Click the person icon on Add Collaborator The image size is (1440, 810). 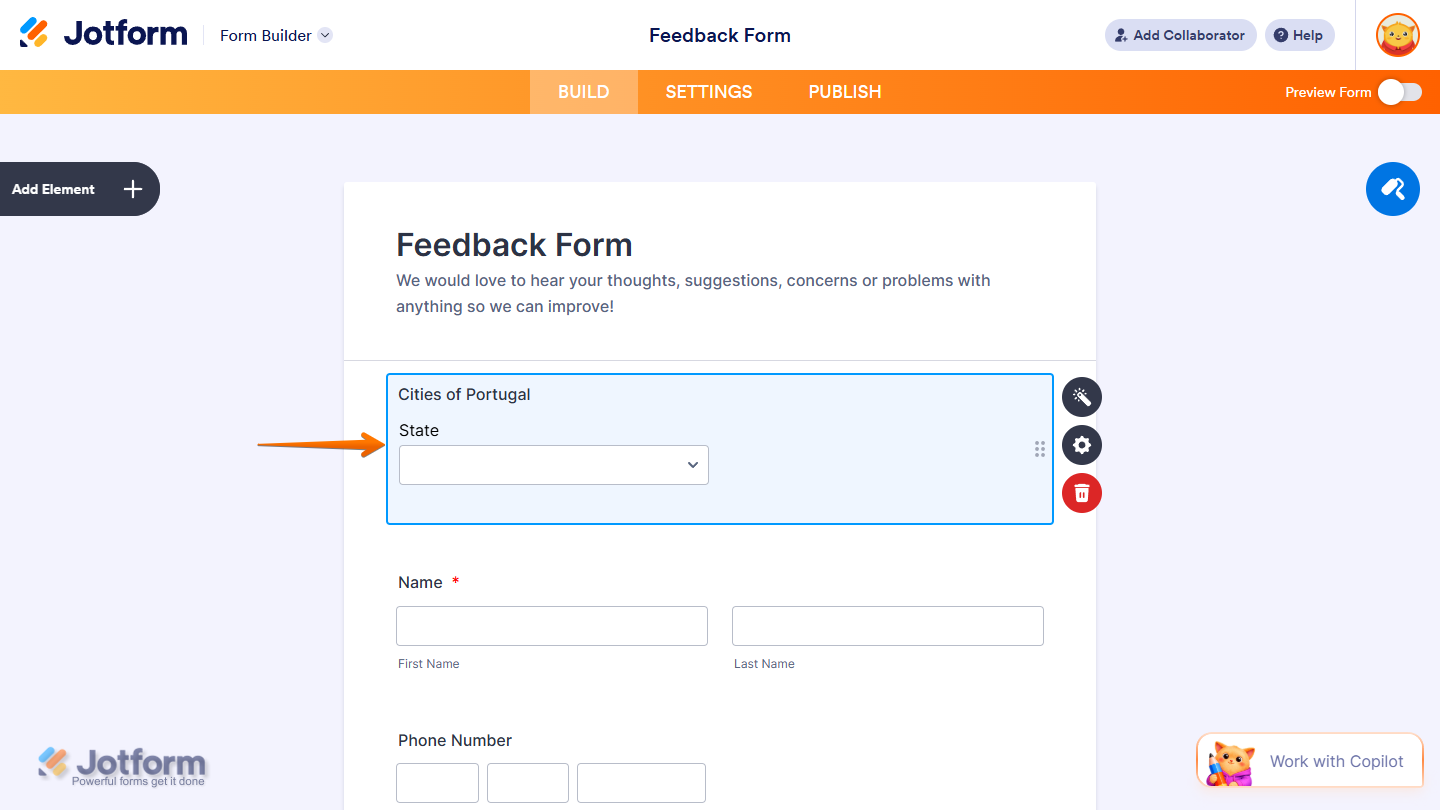pos(1120,35)
